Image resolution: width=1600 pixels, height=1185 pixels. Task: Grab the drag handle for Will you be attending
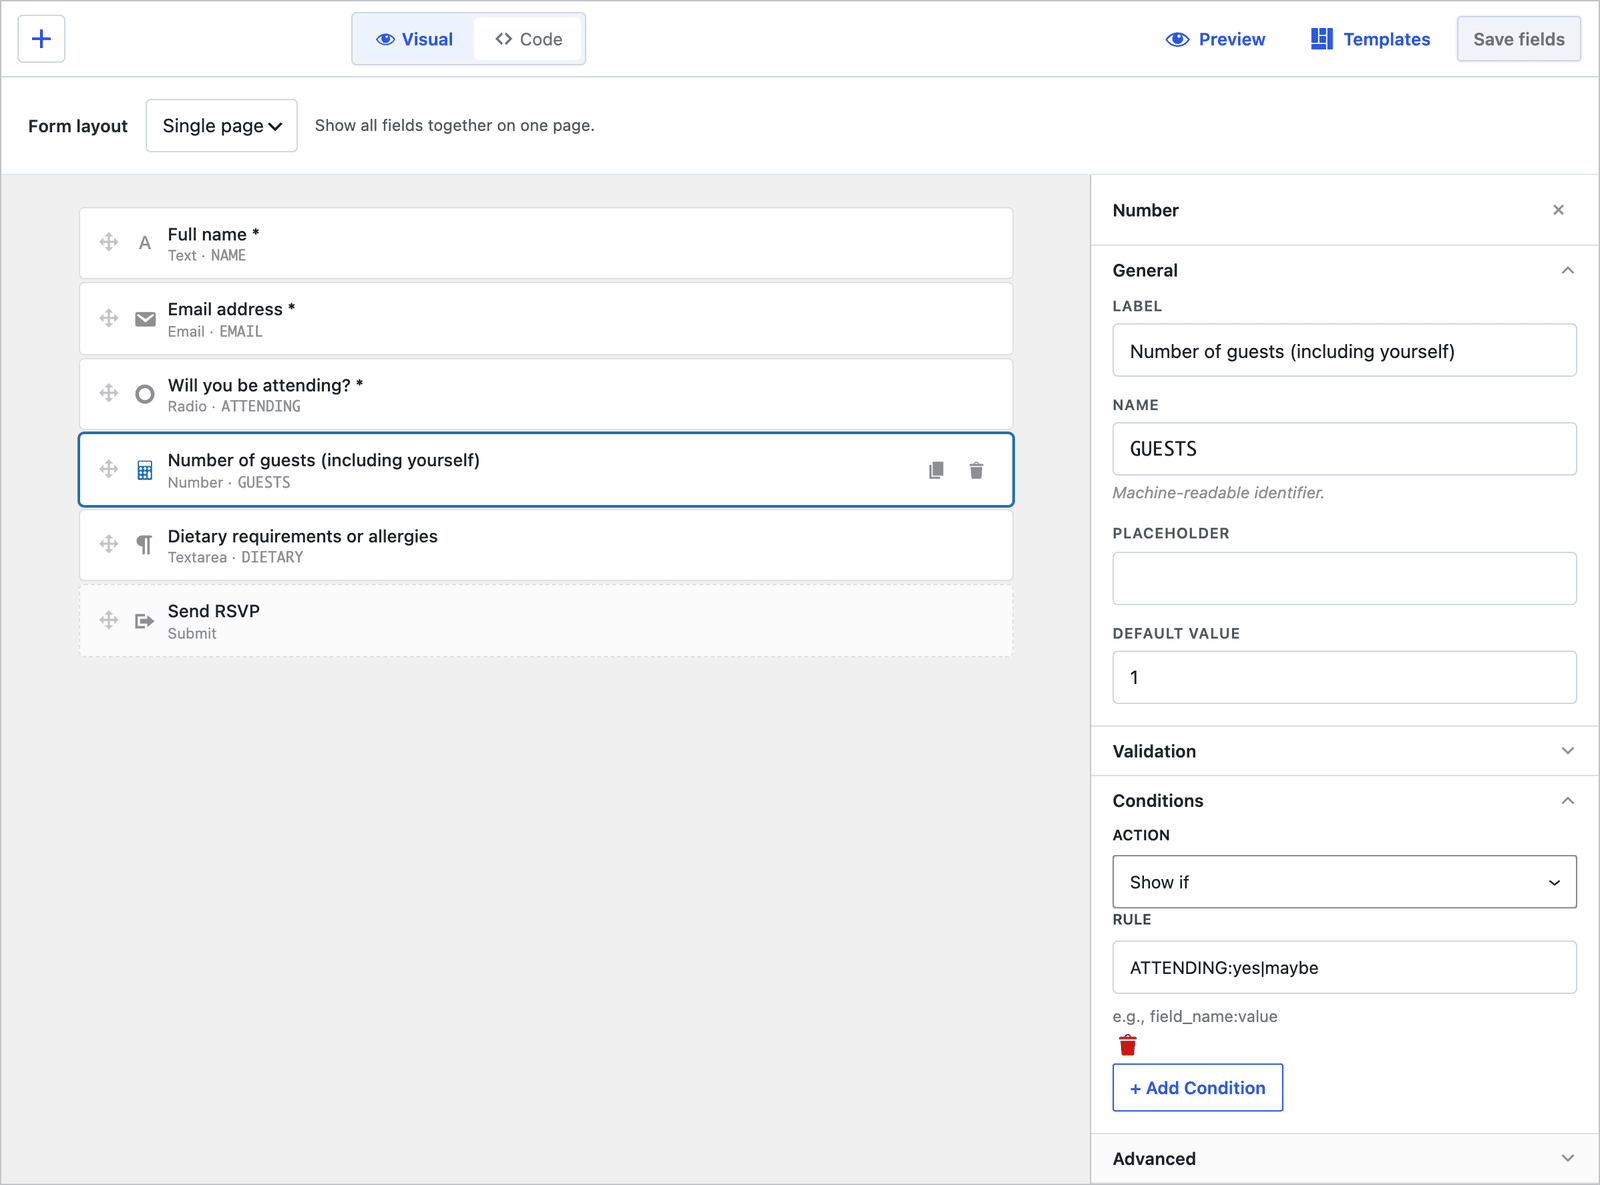pos(109,393)
